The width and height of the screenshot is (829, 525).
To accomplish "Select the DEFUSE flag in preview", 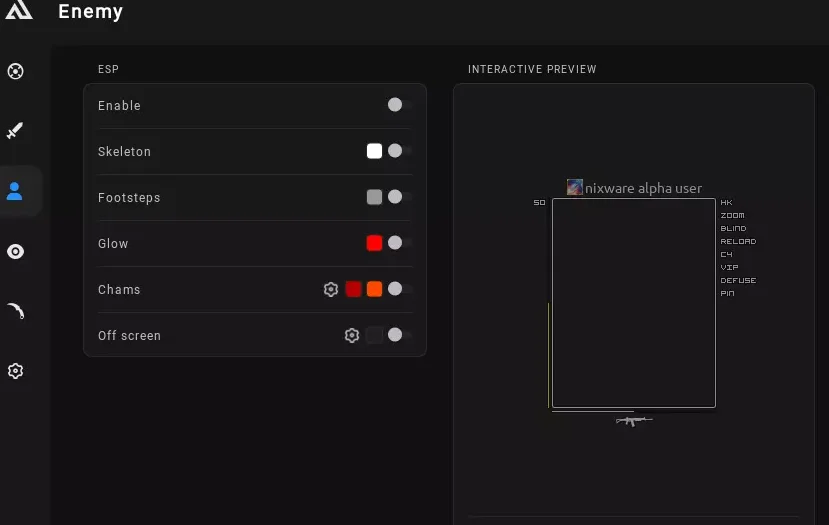I will click(x=738, y=281).
